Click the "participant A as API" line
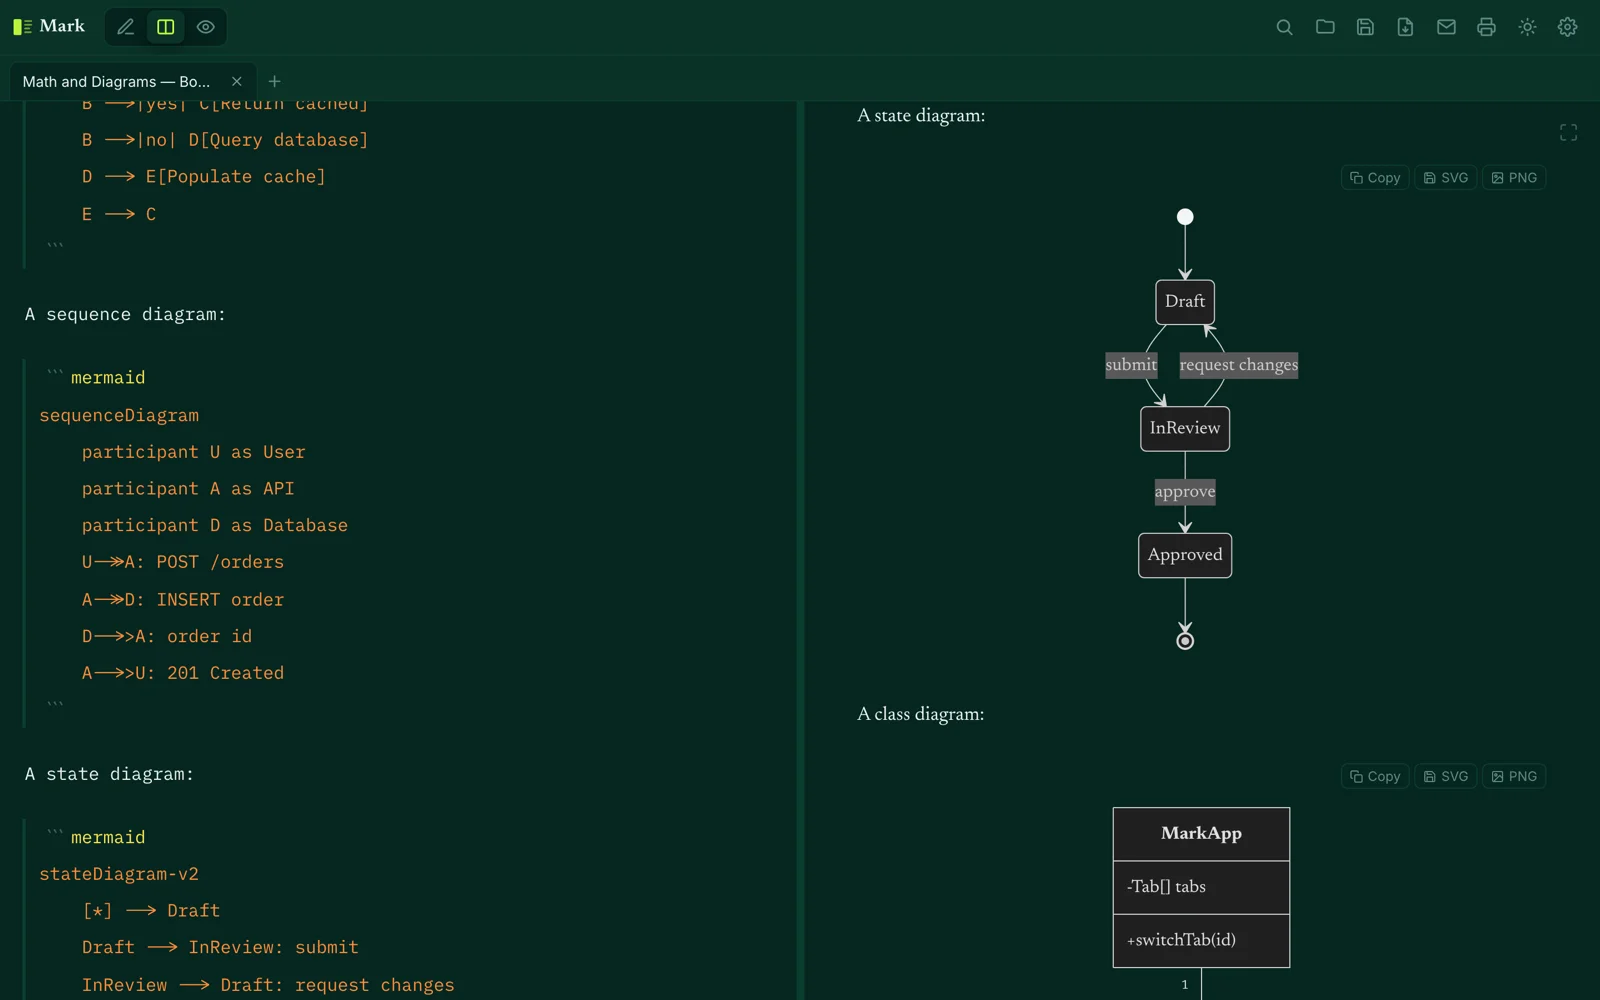 coord(188,489)
